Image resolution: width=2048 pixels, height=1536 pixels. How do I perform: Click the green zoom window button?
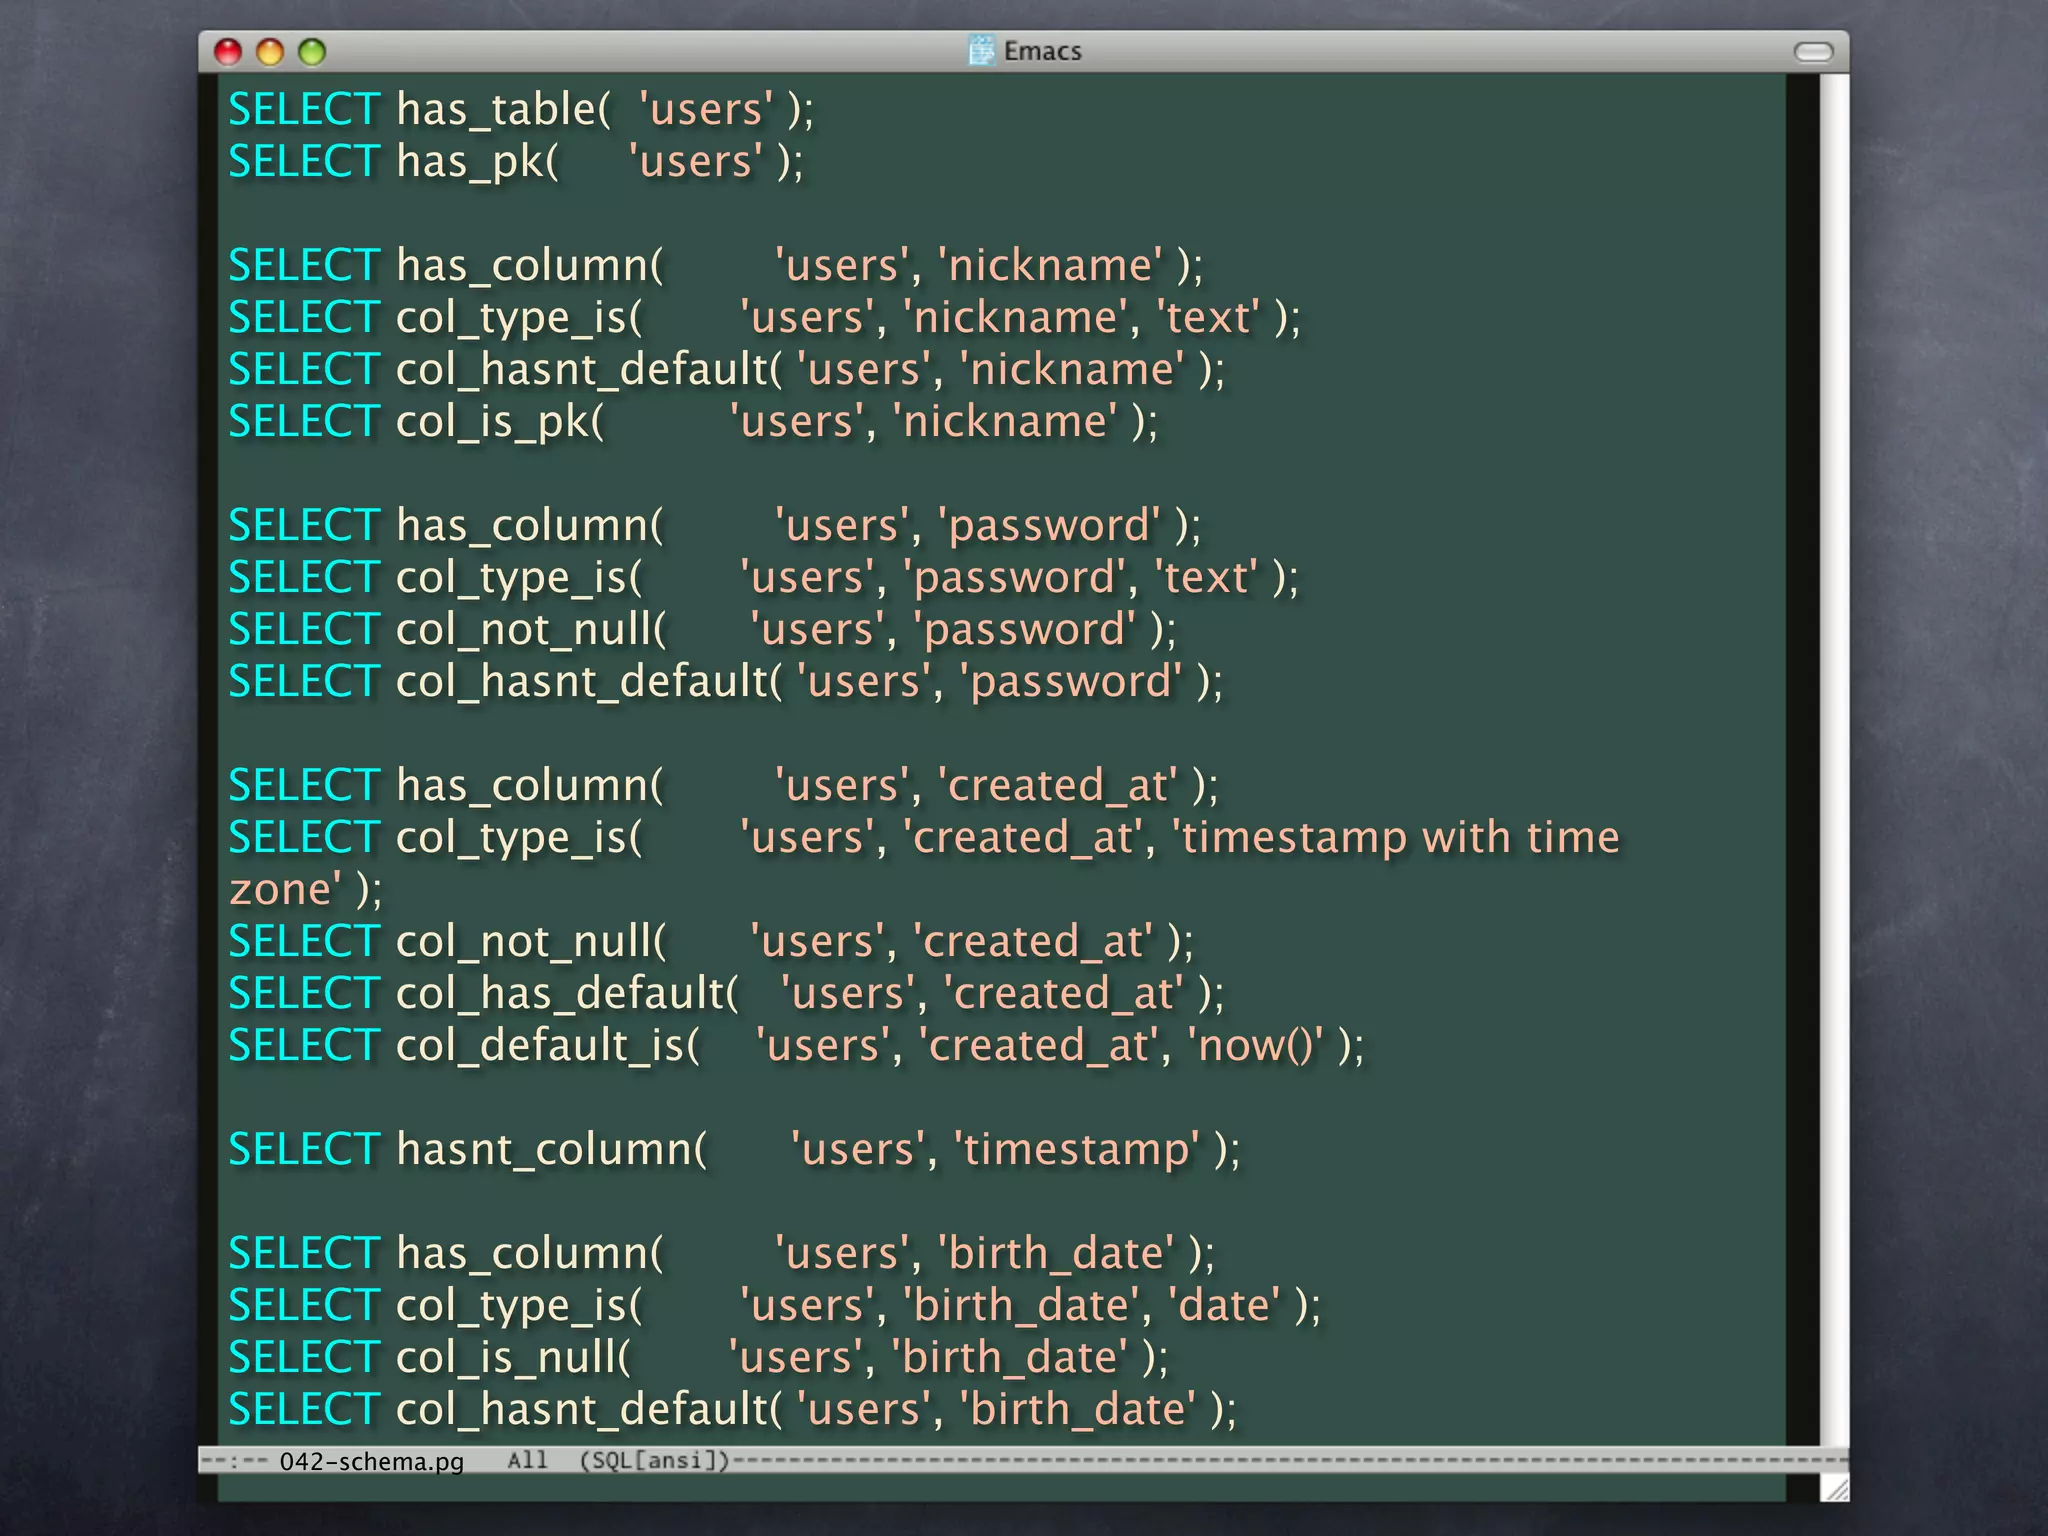[312, 52]
